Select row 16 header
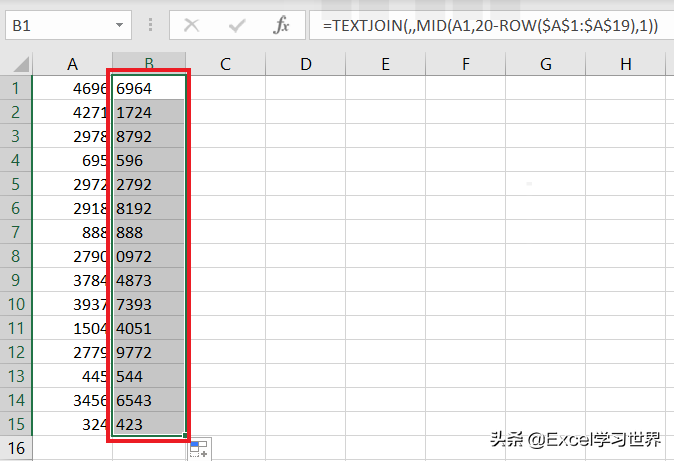Image resolution: width=674 pixels, height=461 pixels. [x=16, y=448]
